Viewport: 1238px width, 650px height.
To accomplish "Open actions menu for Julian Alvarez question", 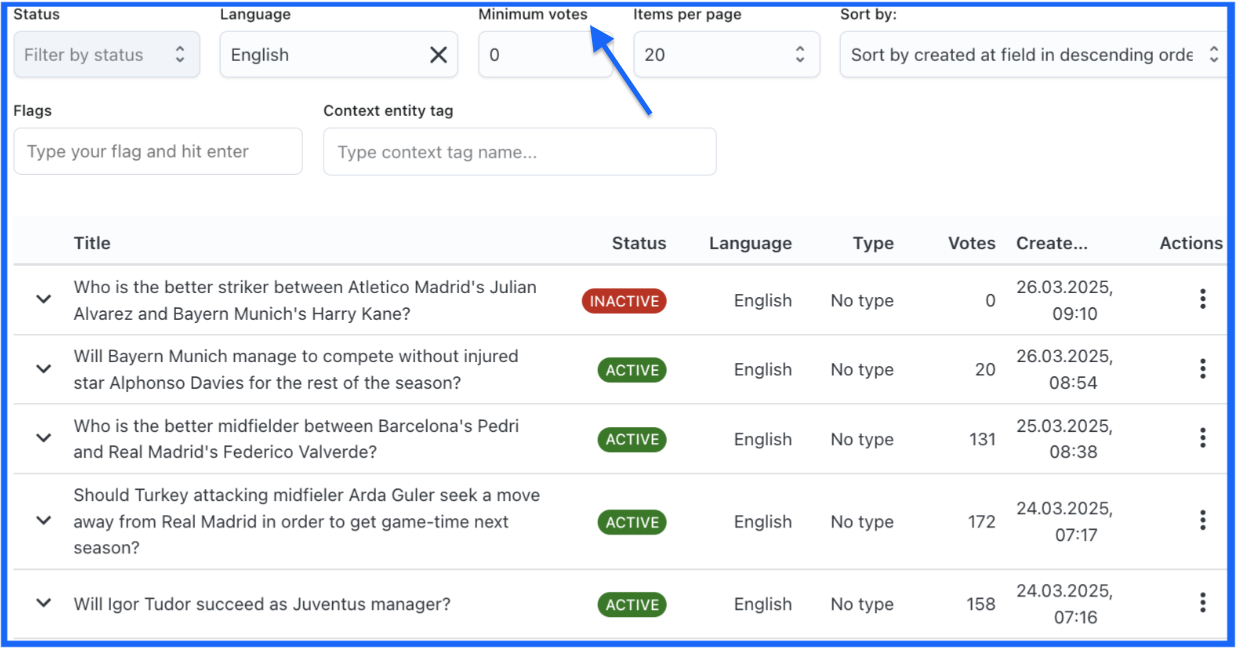I will coord(1202,299).
